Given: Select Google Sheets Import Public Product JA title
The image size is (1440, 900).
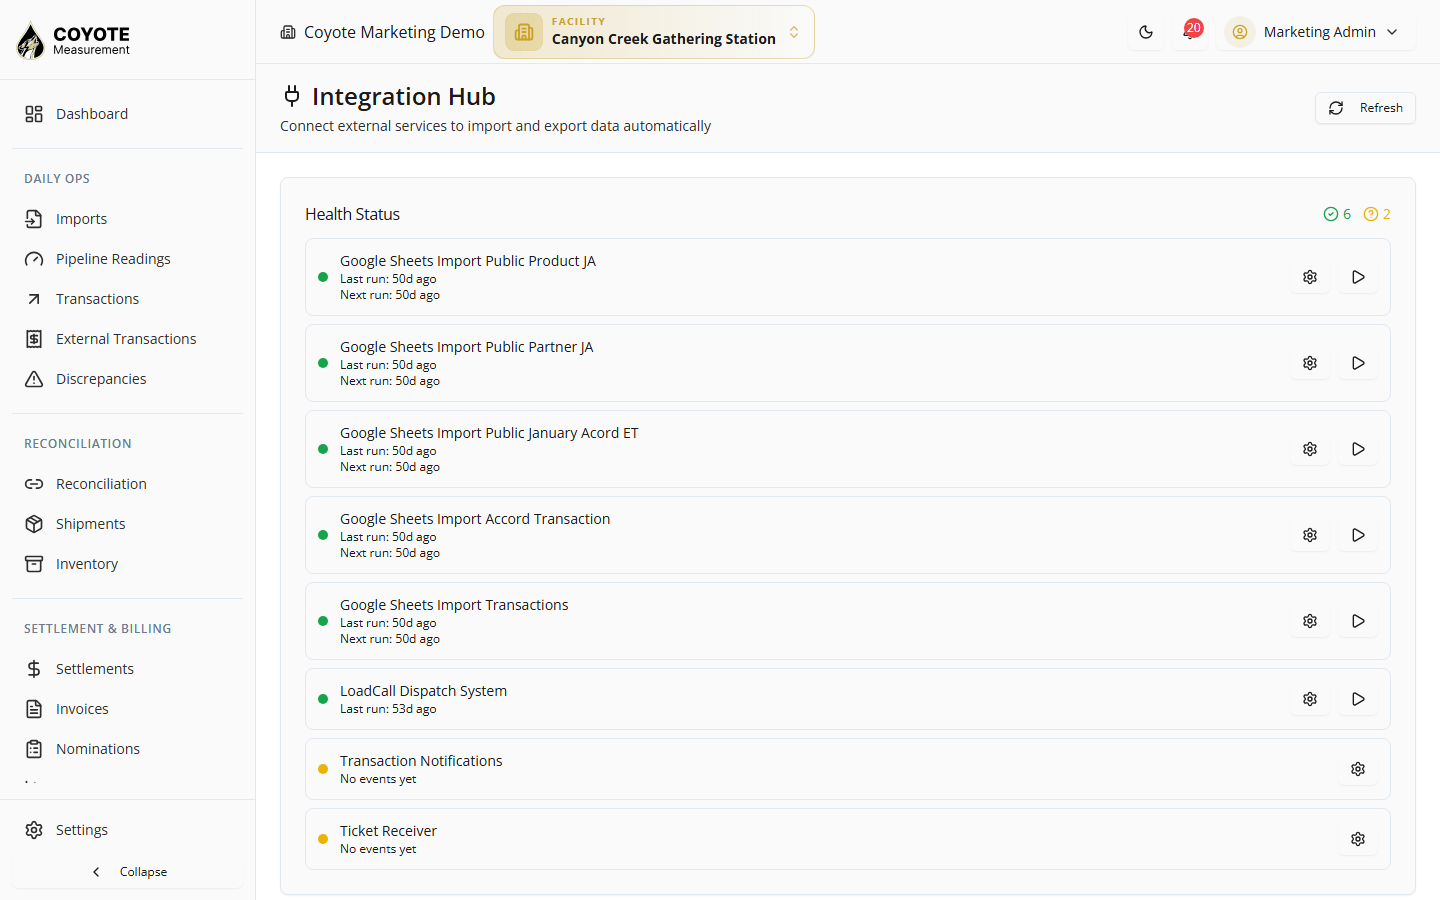Looking at the screenshot, I should pos(468,261).
